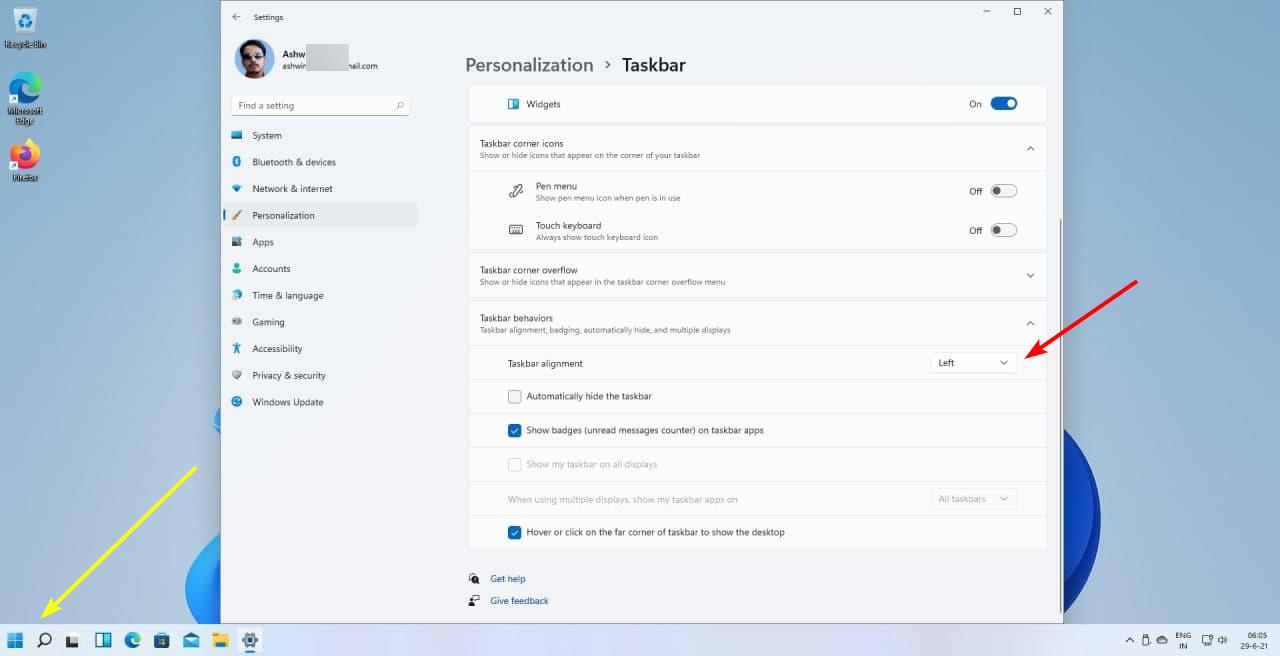Open Microsoft Store from taskbar
Image resolution: width=1280 pixels, height=656 pixels.
[161, 640]
